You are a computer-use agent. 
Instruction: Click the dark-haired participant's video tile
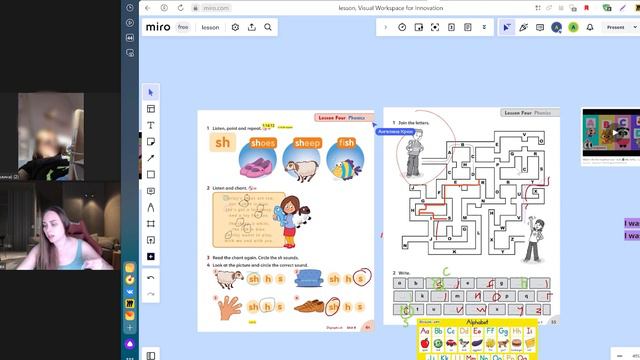click(60, 226)
